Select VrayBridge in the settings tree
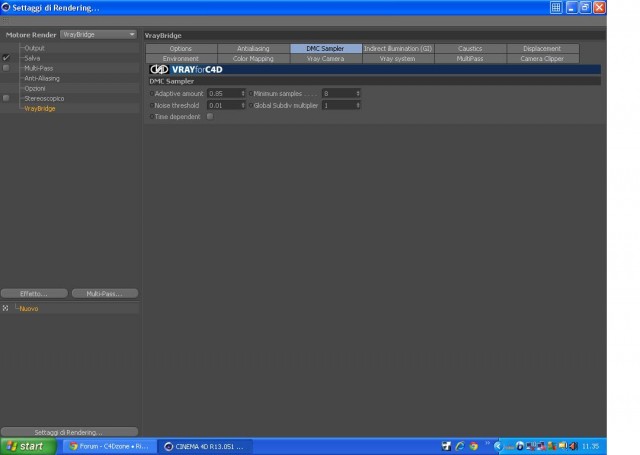The width and height of the screenshot is (640, 455). [40, 109]
